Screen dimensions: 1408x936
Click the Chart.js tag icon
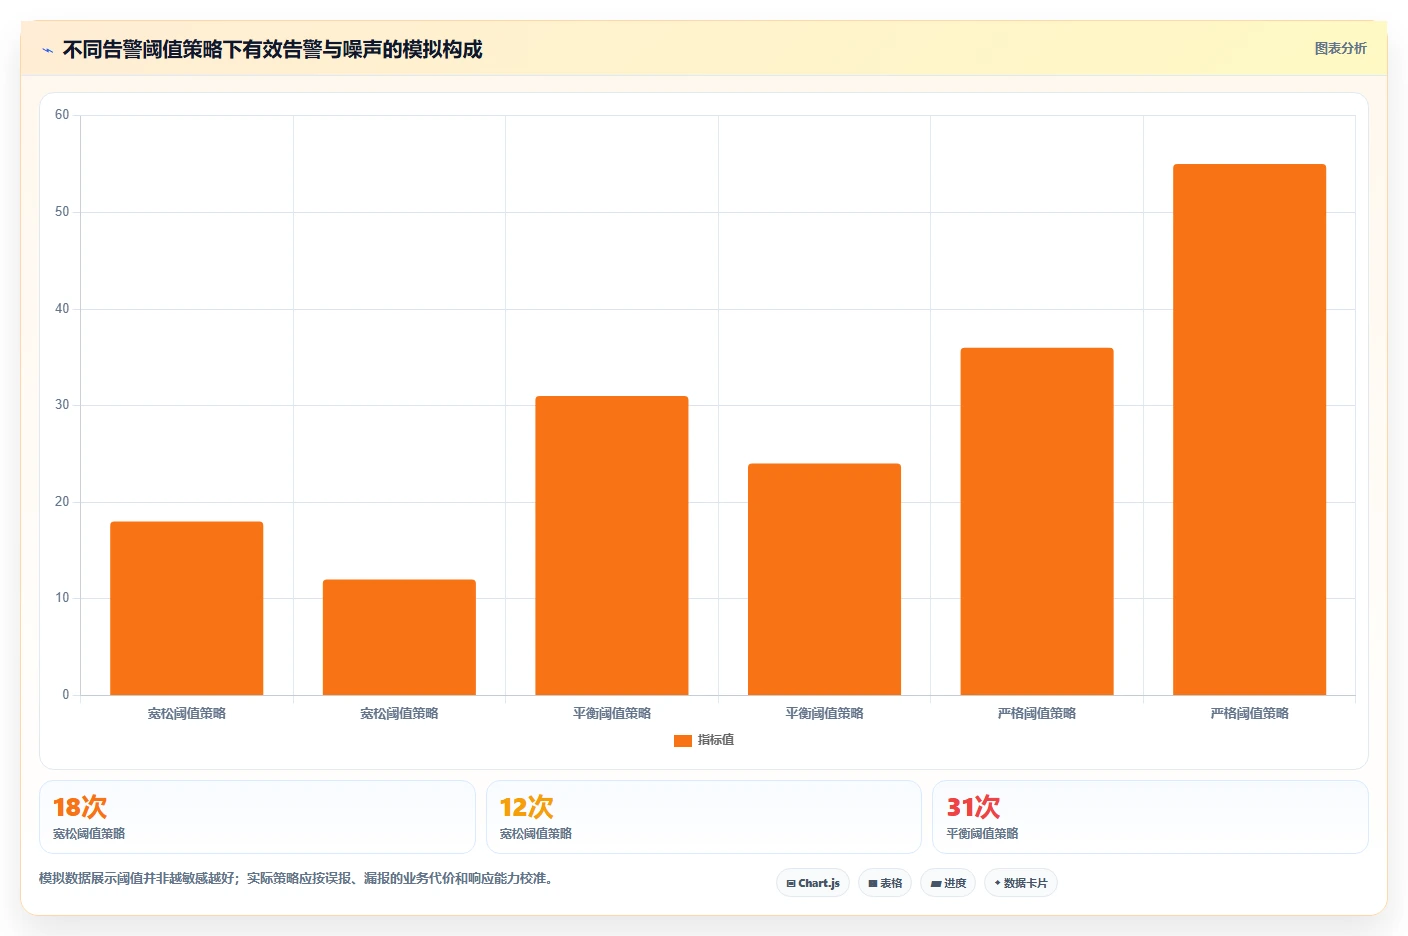(791, 884)
